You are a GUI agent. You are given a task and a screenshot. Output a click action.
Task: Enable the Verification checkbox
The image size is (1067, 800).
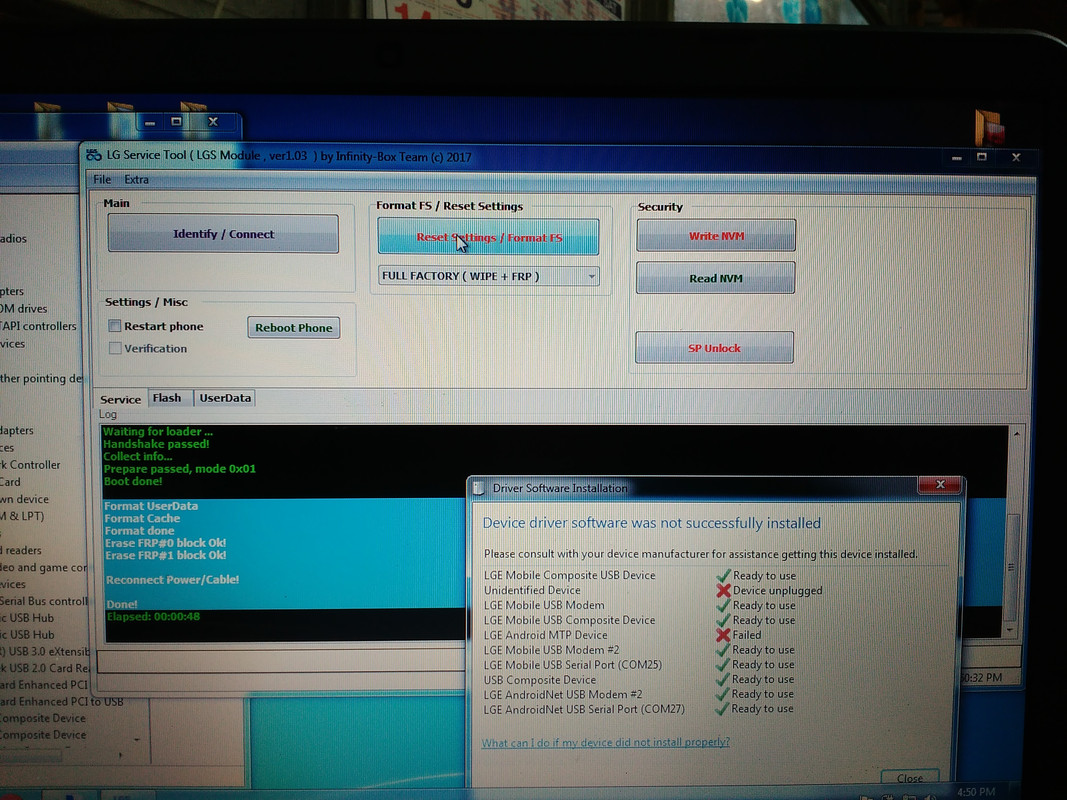(x=115, y=348)
